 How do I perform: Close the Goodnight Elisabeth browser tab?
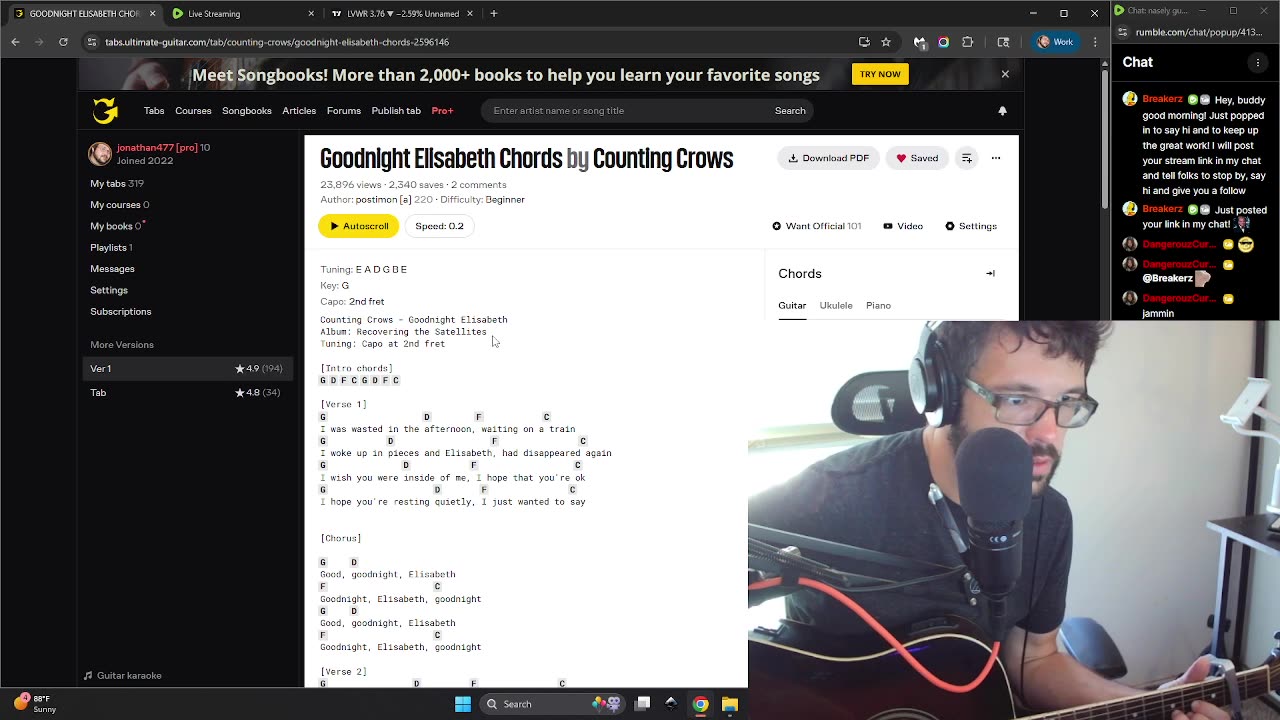click(152, 14)
